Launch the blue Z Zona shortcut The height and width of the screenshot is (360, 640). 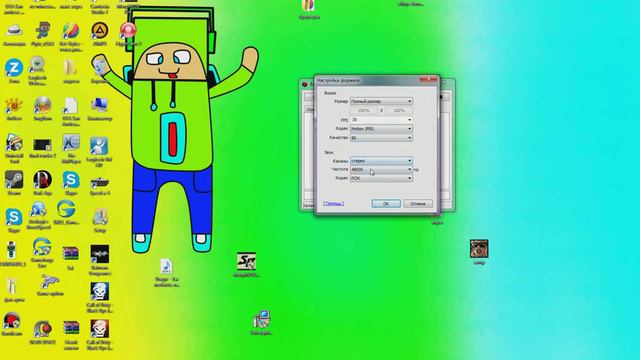pyautogui.click(x=14, y=68)
